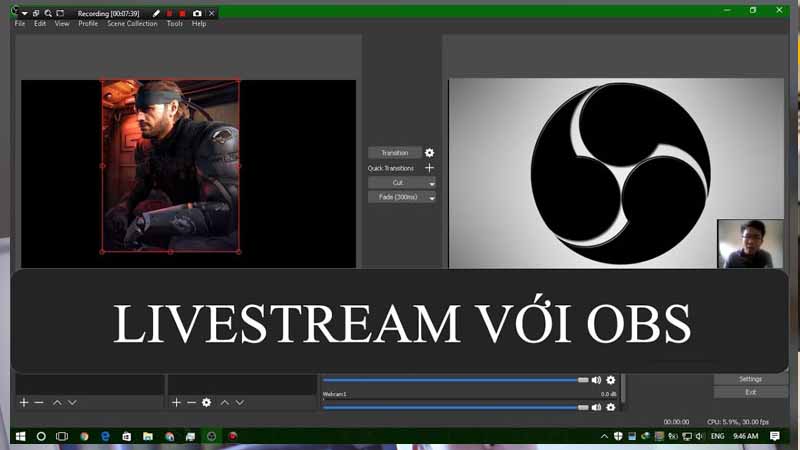Open transition settings gear next to Transition
800x450 pixels.
tap(430, 153)
